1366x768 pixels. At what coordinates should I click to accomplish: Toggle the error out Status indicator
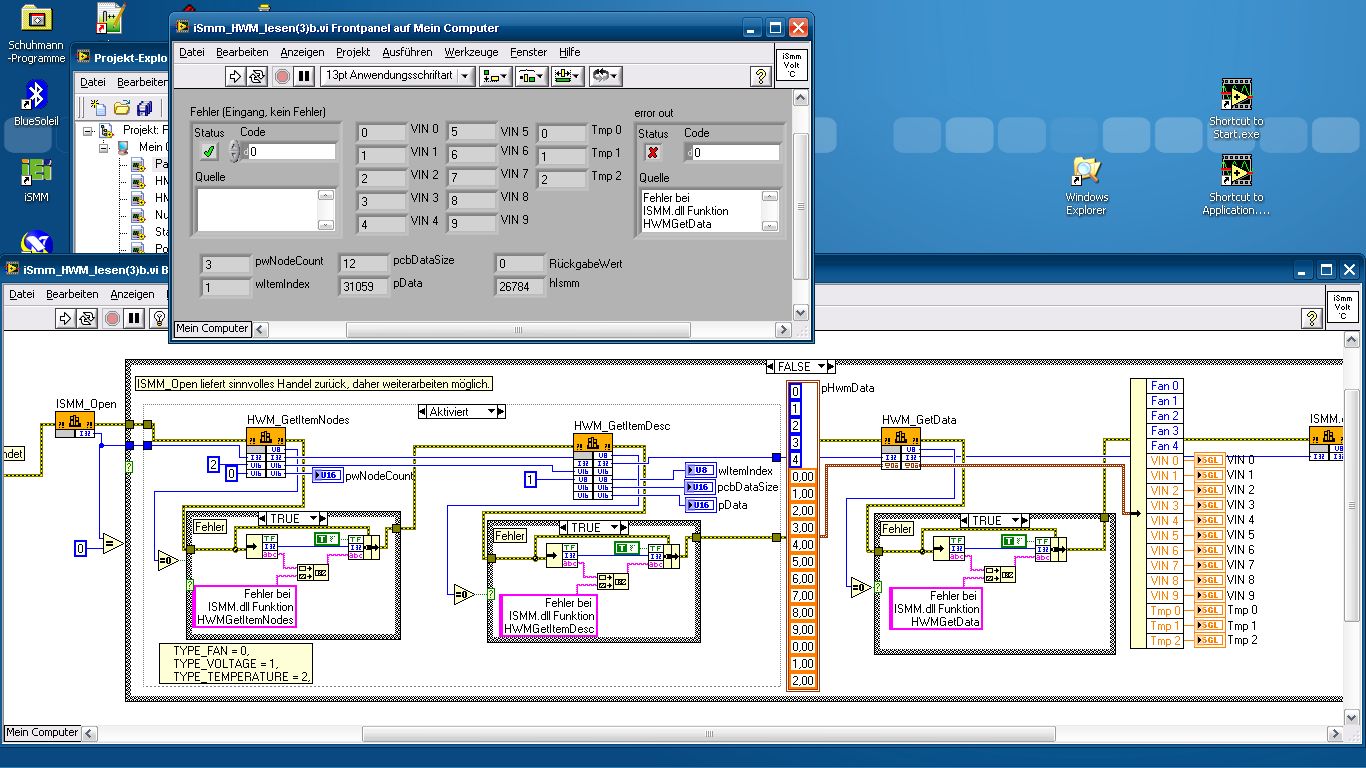click(653, 152)
